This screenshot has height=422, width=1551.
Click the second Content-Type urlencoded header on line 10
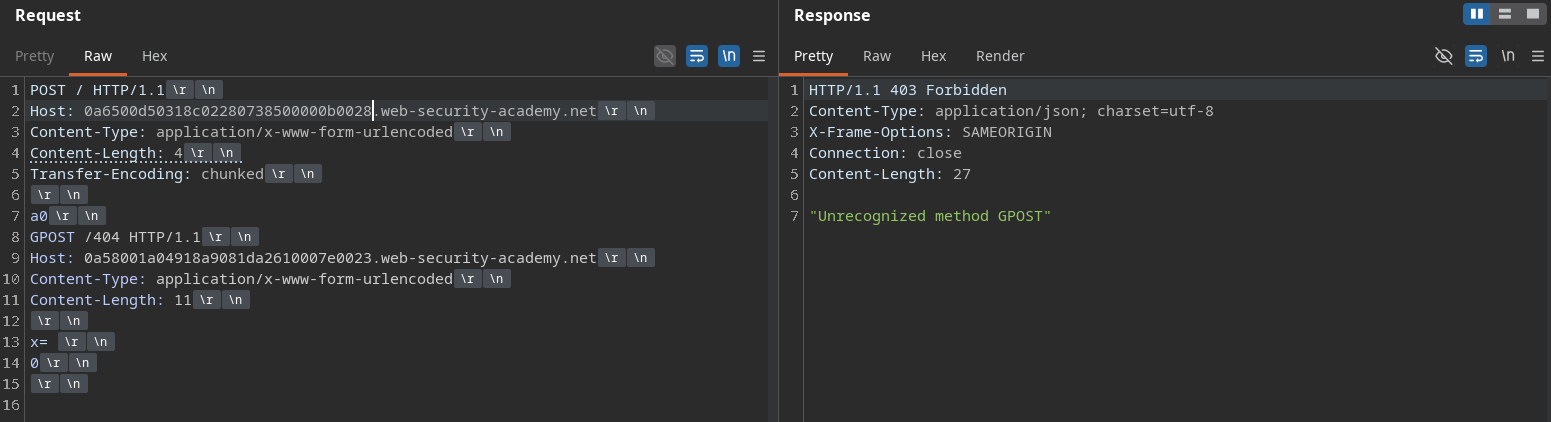[x=241, y=279]
